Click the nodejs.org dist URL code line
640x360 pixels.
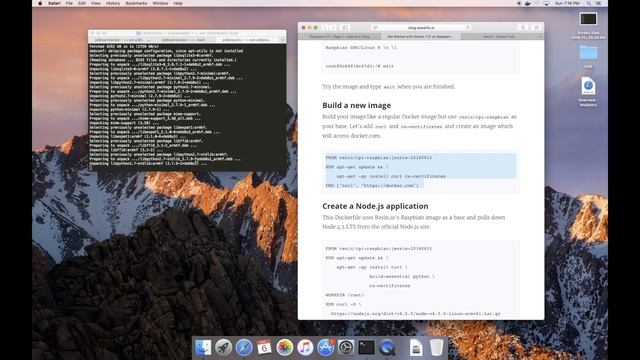click(416, 314)
